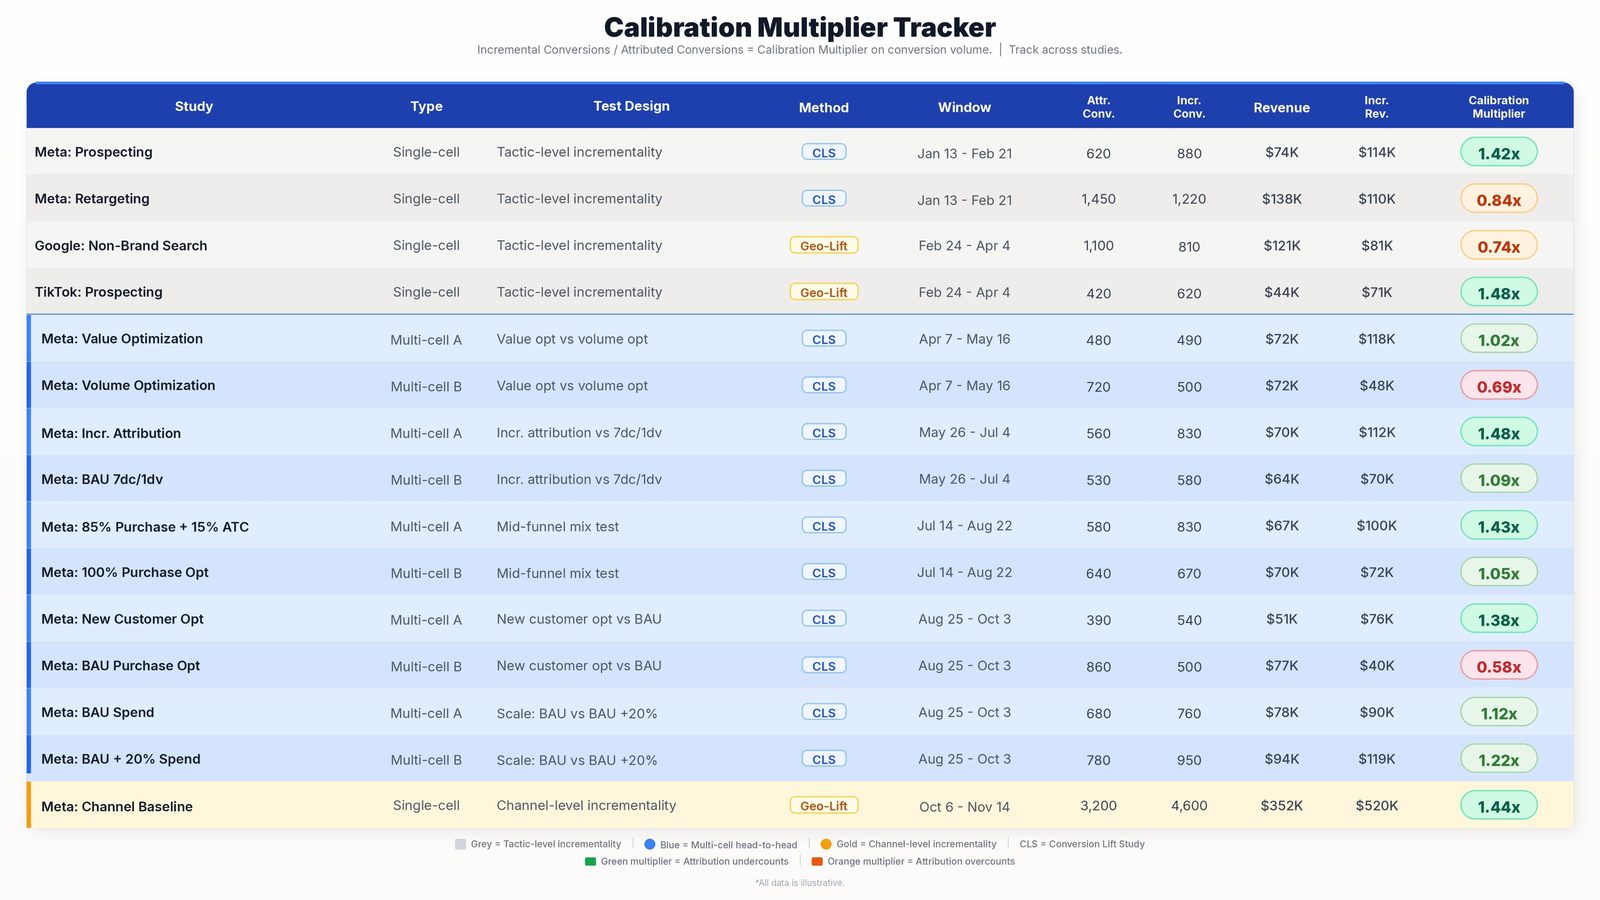Click the 3,200 attributed conversions value
Viewport: 1600px width, 900px height.
click(x=1098, y=806)
